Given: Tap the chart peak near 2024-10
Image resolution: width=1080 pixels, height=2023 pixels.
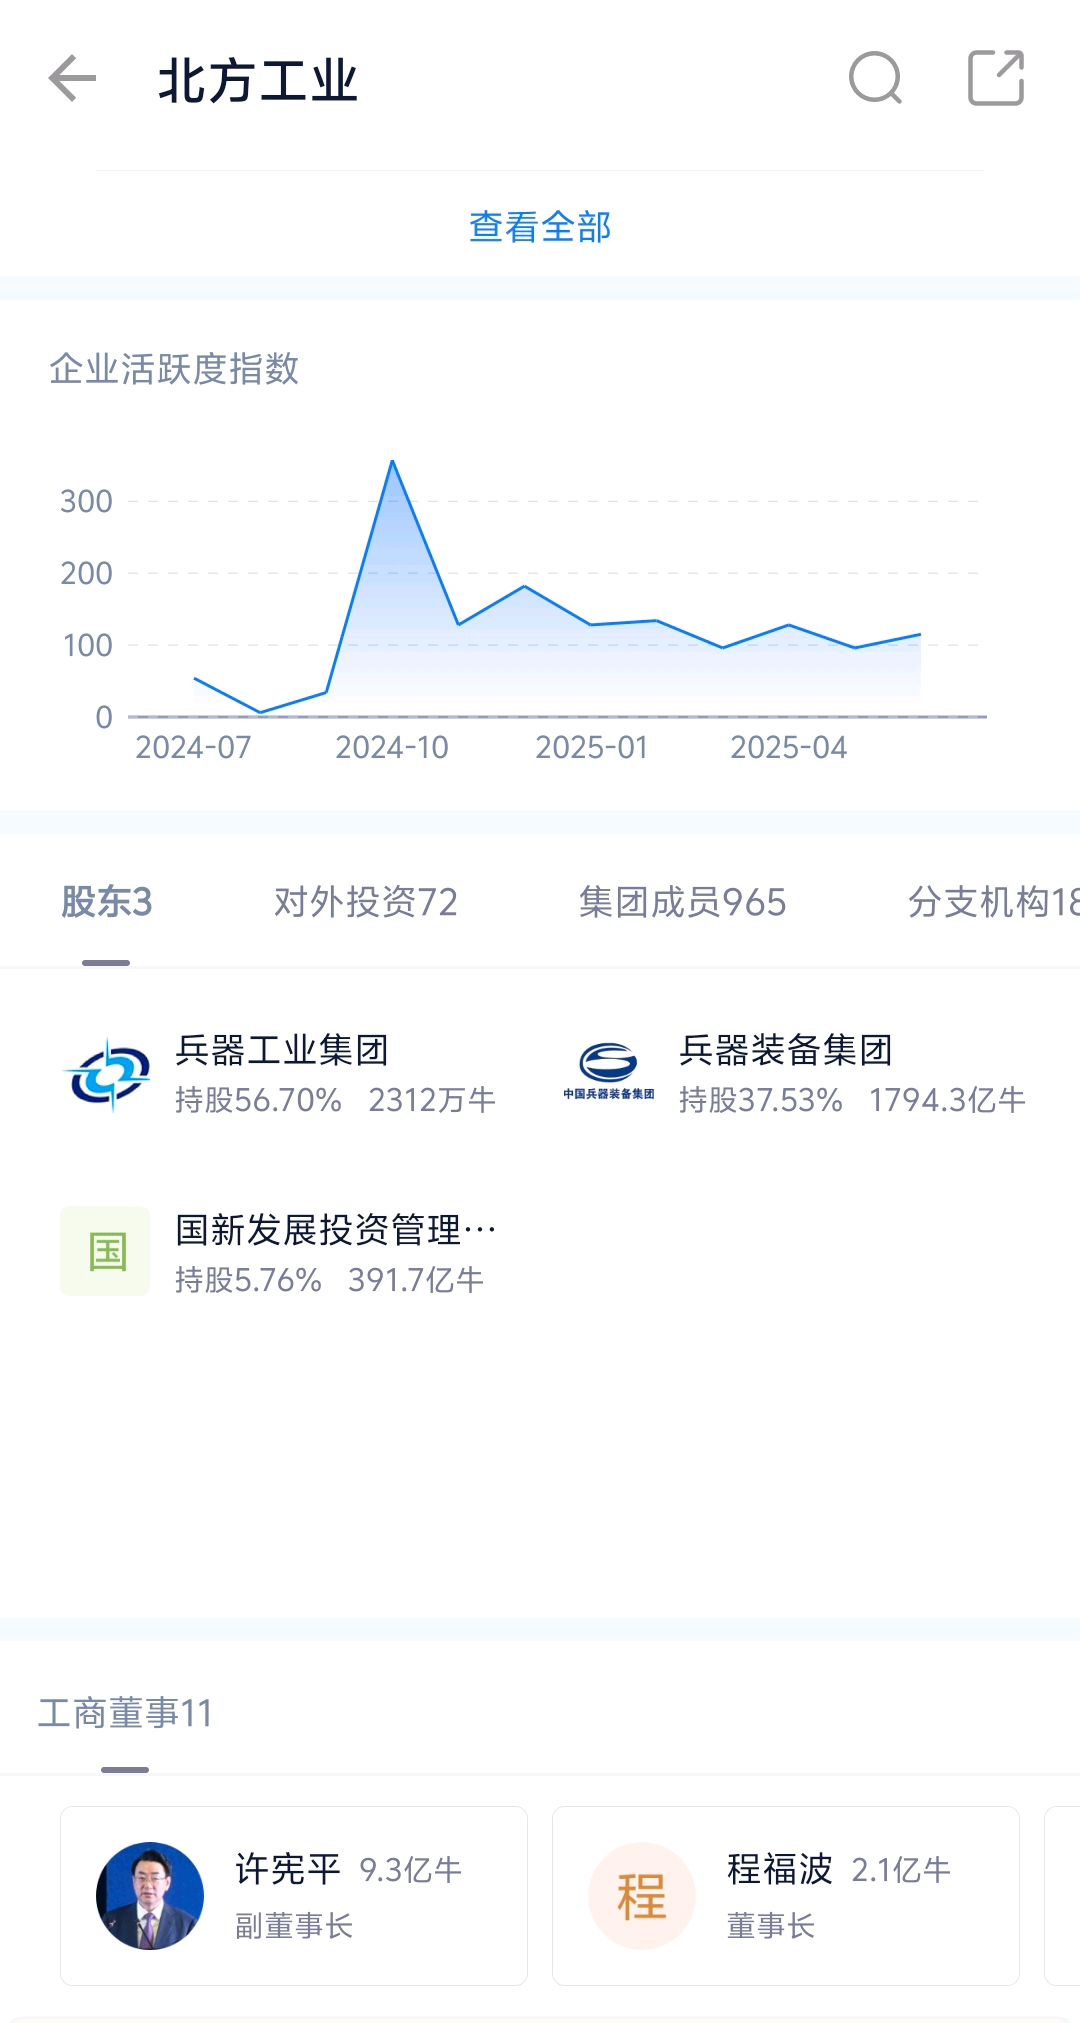Looking at the screenshot, I should point(392,462).
